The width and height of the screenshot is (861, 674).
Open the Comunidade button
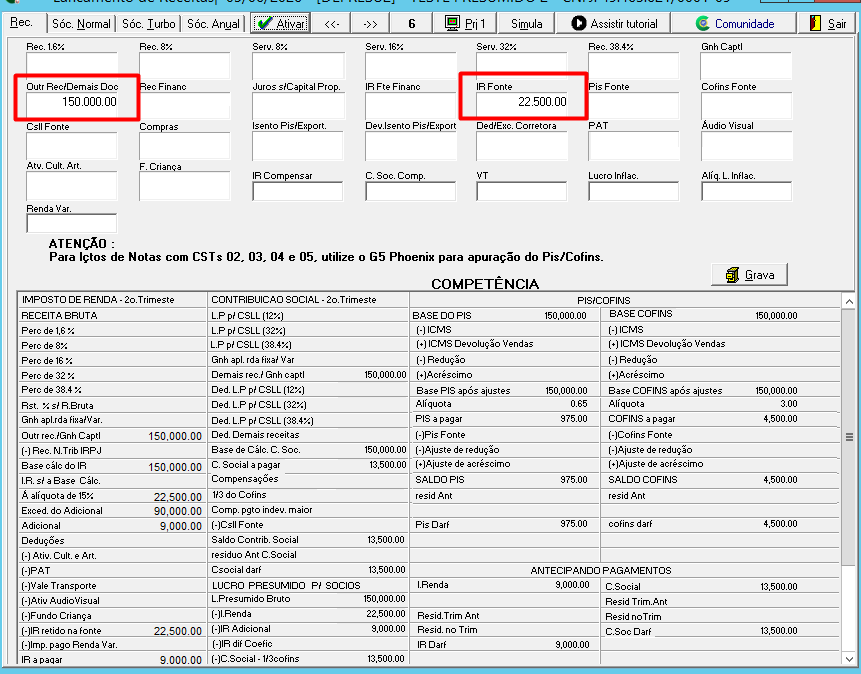(734, 24)
